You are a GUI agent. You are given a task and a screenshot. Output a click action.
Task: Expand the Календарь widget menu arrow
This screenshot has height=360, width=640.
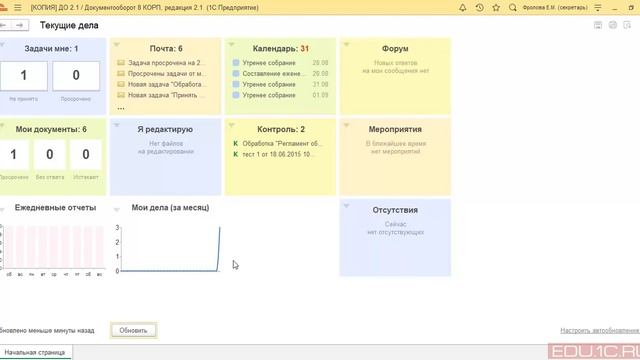pos(231,44)
